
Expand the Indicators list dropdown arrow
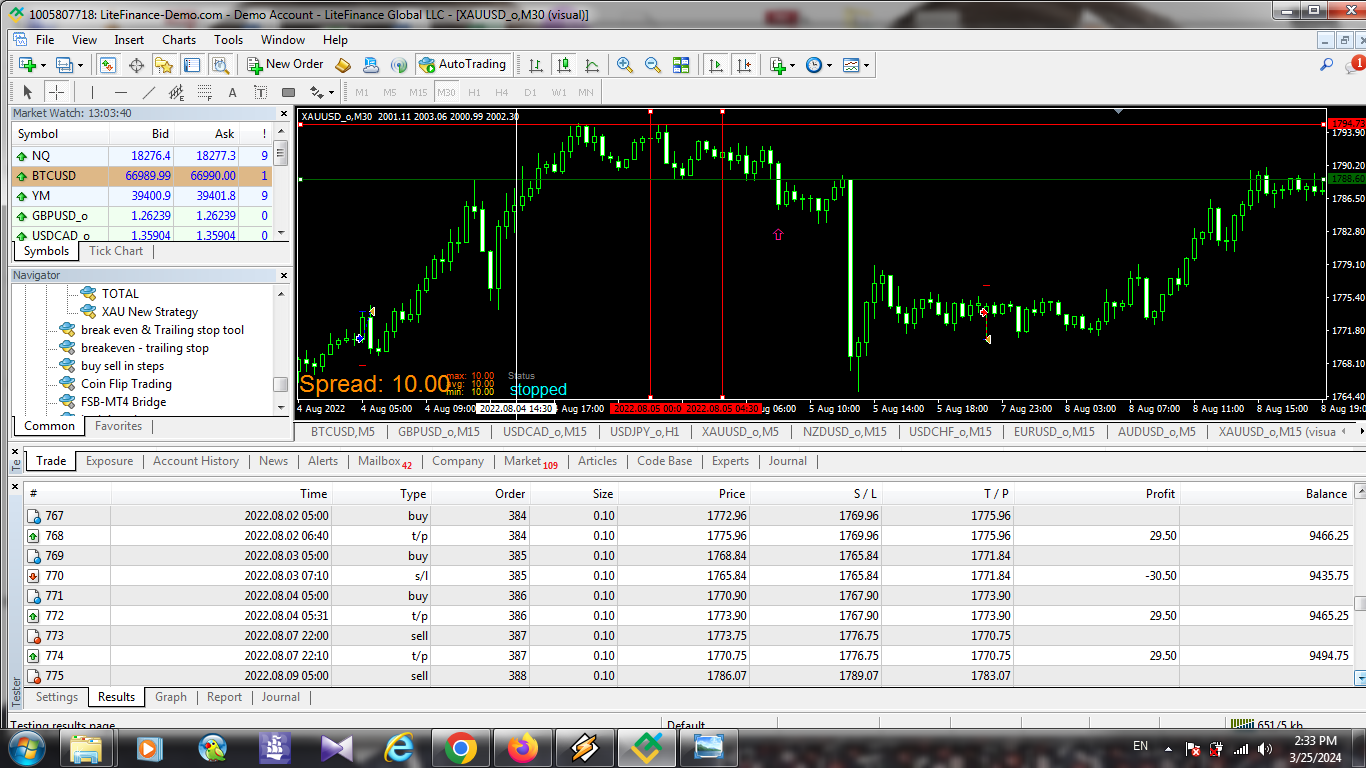[792, 66]
